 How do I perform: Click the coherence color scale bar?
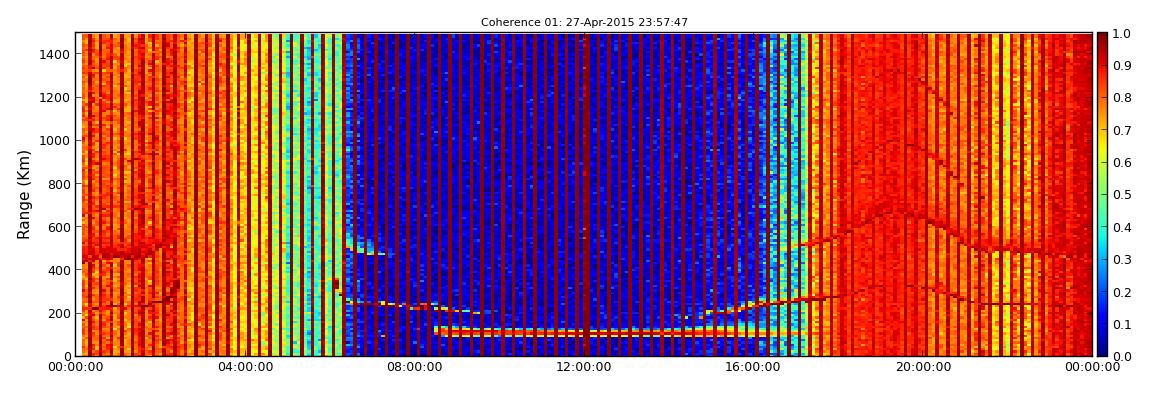1102,194
